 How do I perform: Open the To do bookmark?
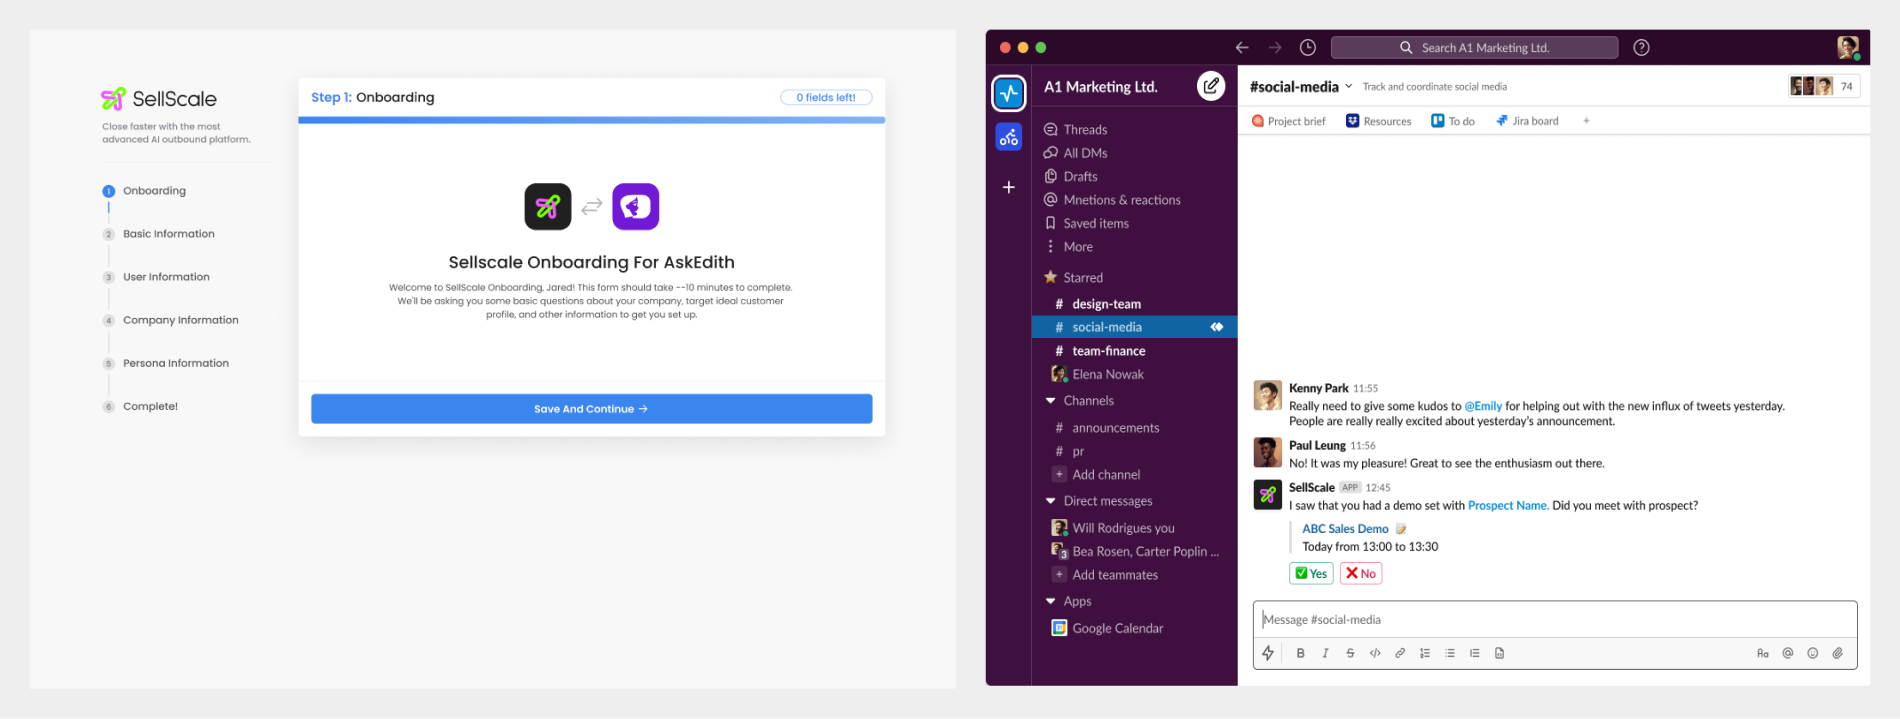[1453, 121]
